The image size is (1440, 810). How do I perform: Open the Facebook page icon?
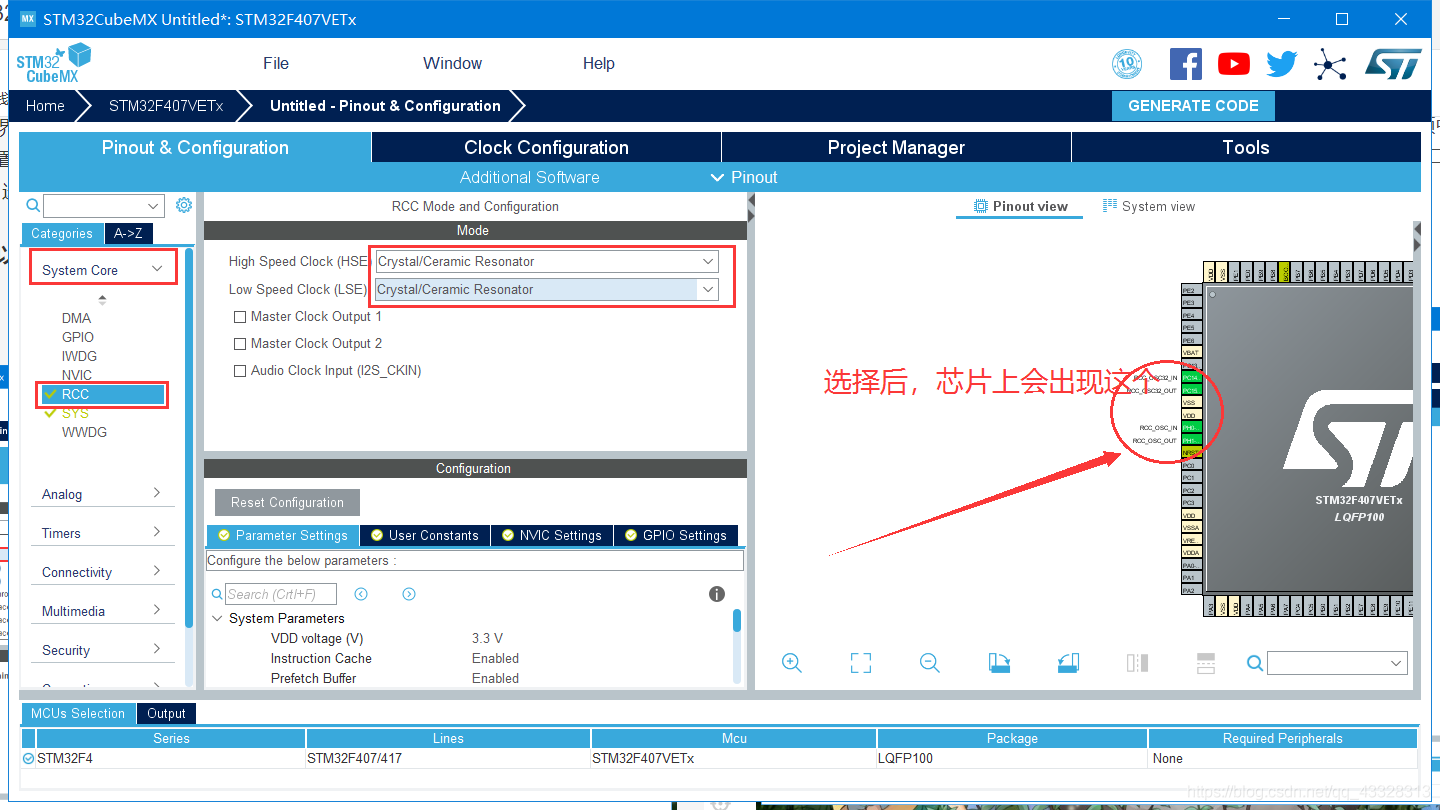click(x=1186, y=64)
